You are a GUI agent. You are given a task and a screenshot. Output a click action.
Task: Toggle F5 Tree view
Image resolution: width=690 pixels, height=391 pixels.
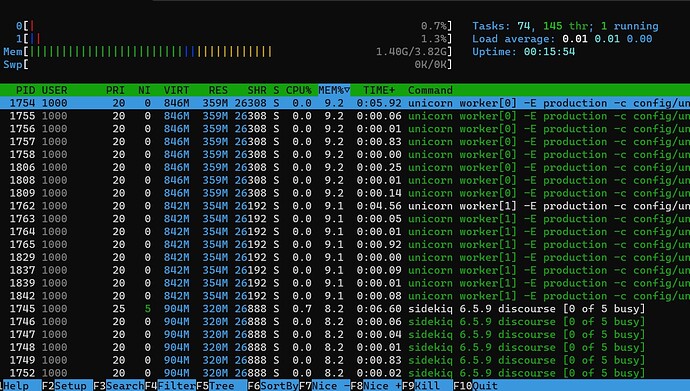pos(222,386)
